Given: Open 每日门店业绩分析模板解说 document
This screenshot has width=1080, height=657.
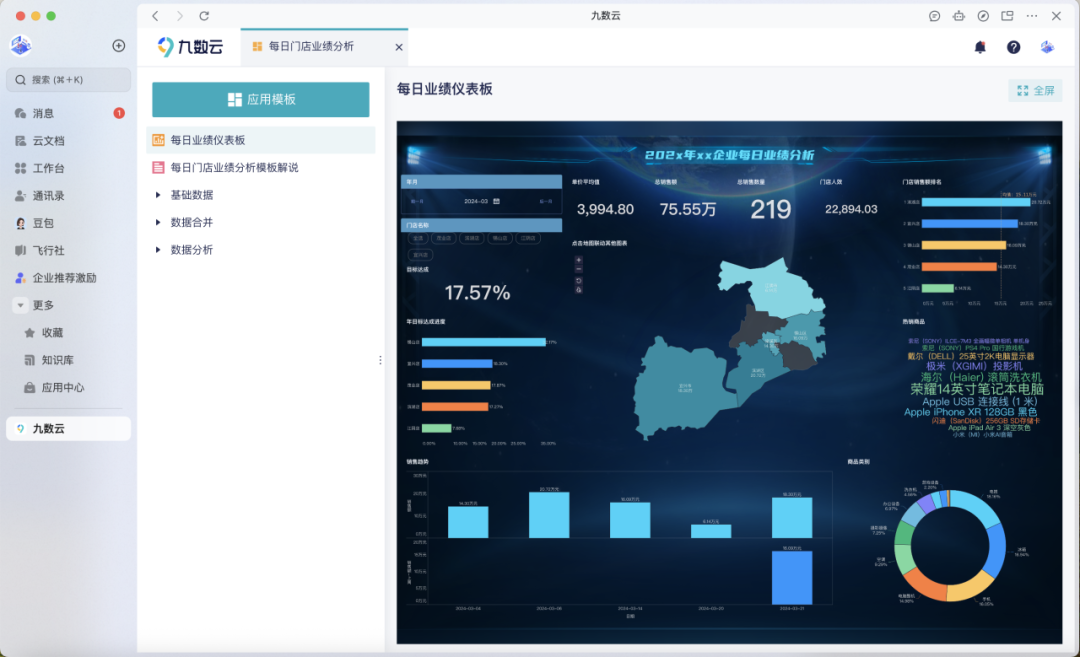Looking at the screenshot, I should pos(261,167).
